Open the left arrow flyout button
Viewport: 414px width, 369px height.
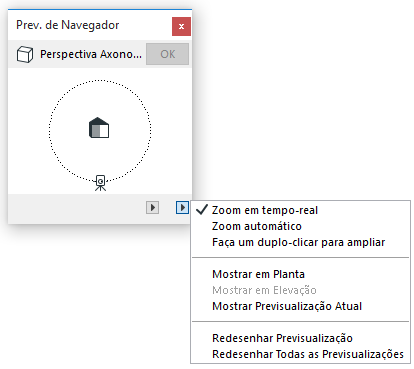pos(153,208)
